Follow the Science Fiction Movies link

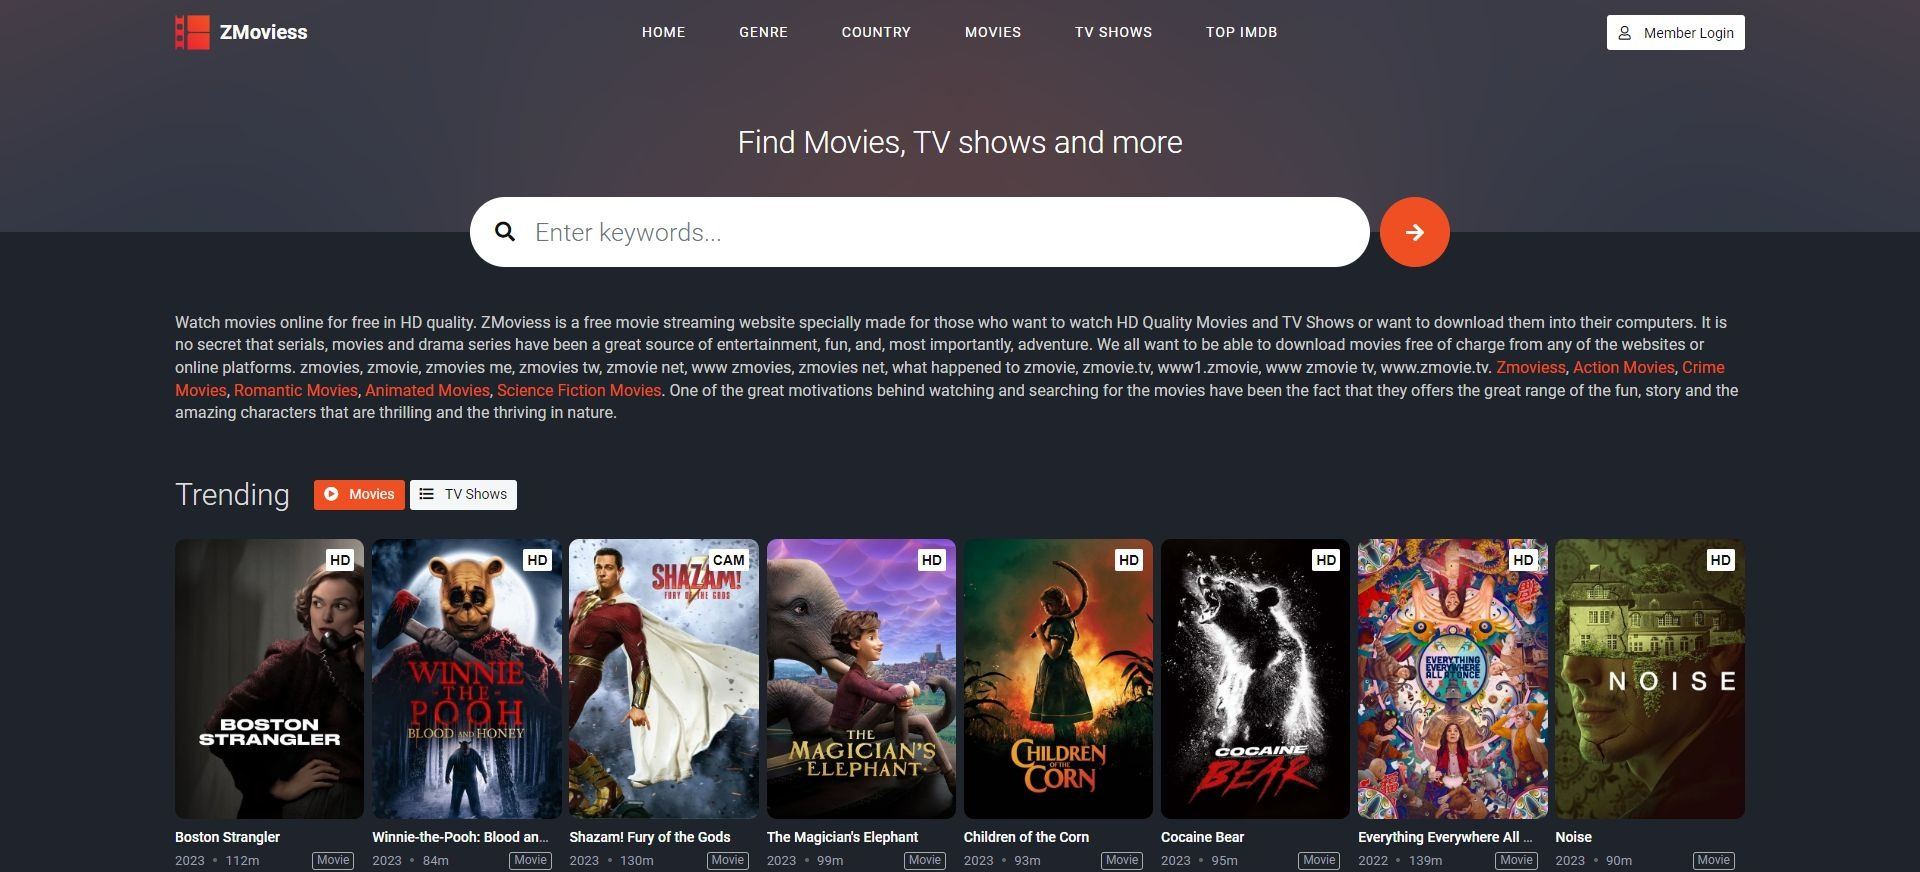[579, 390]
